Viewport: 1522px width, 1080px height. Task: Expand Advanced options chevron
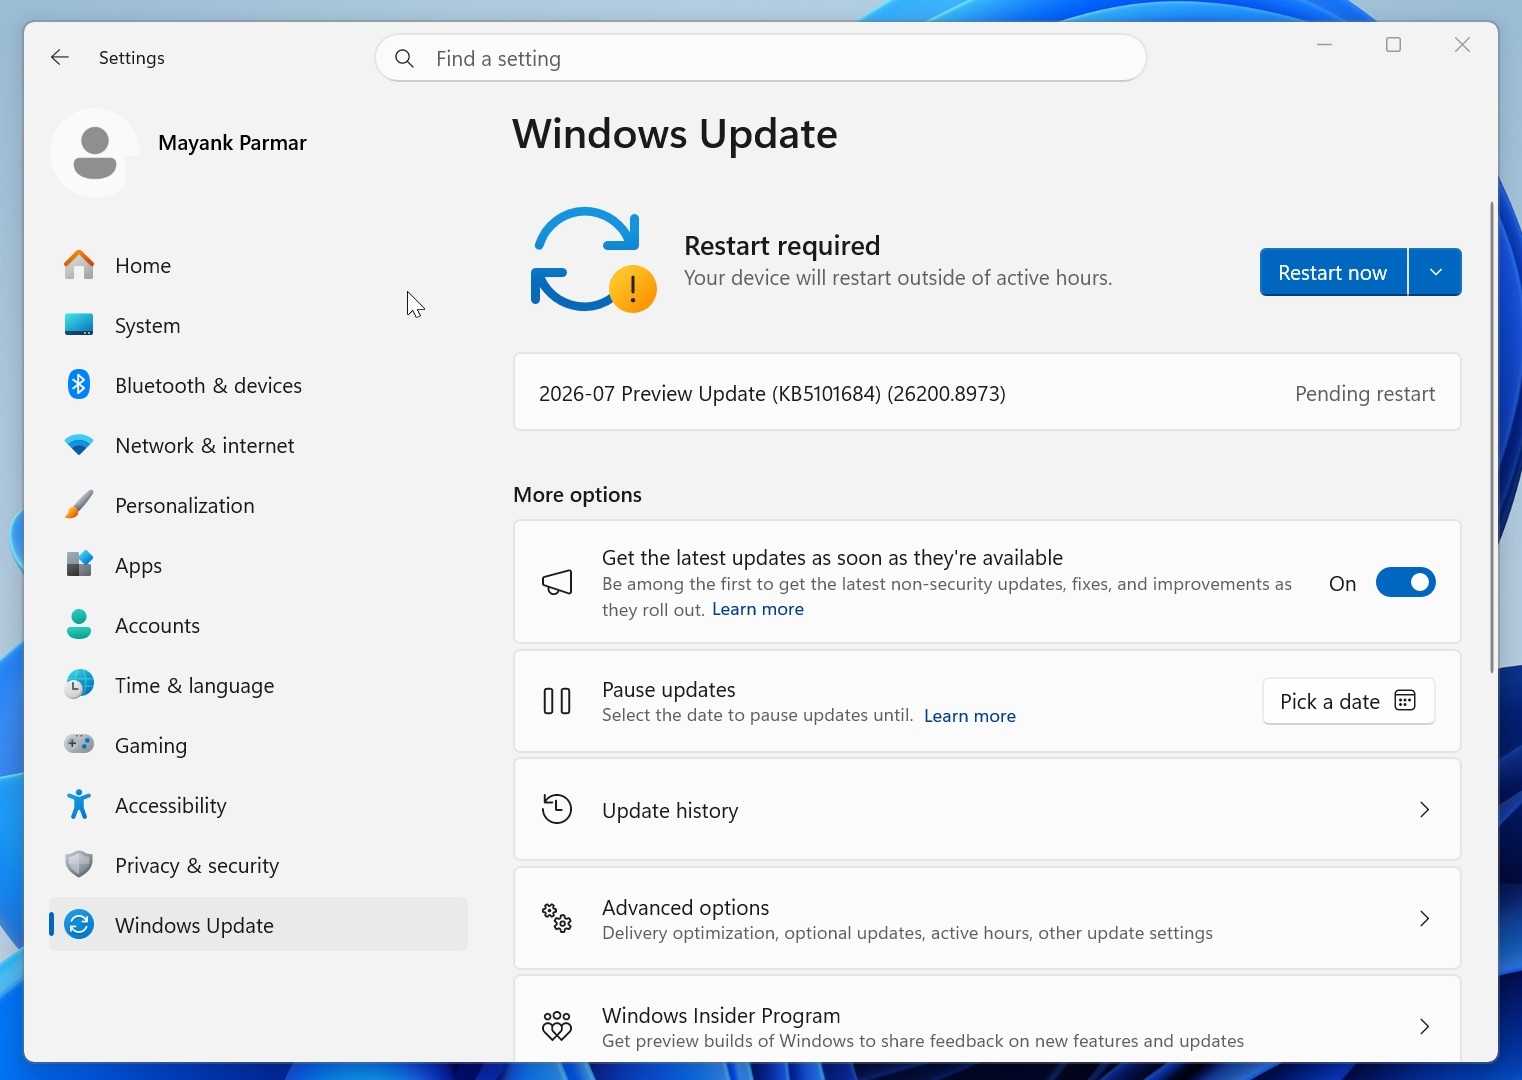[1425, 917]
